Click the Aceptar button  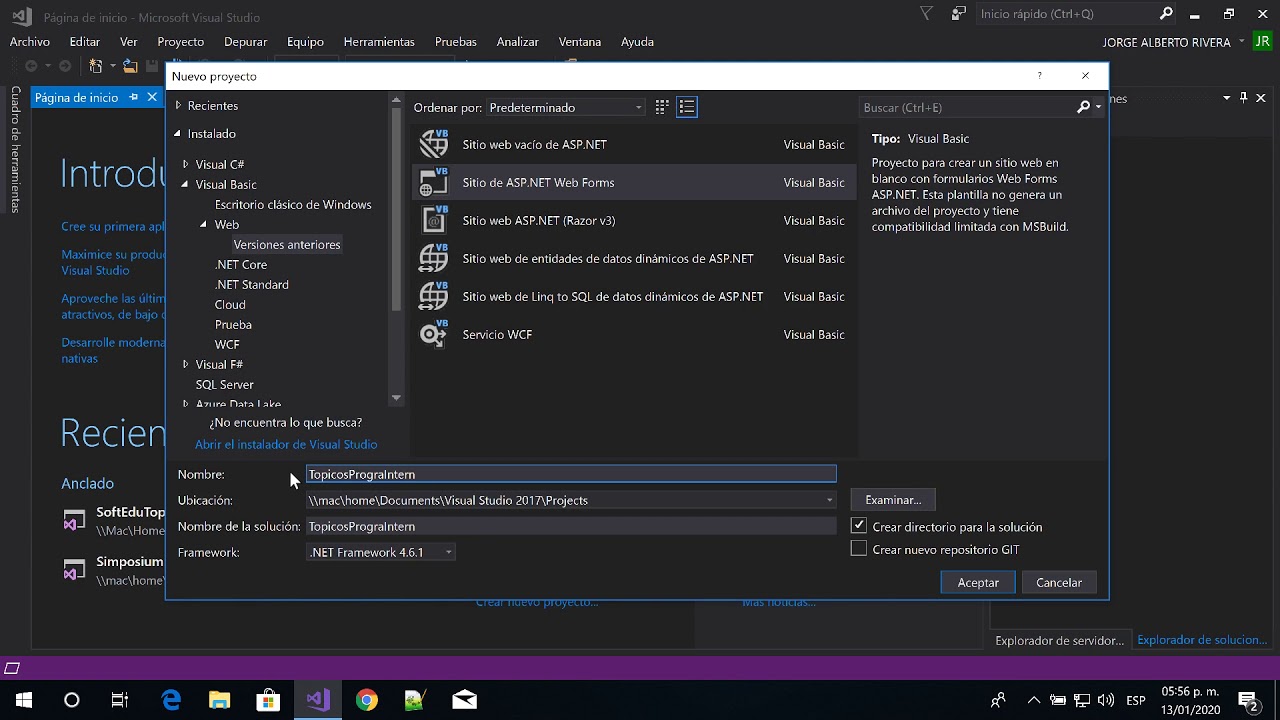coord(978,582)
